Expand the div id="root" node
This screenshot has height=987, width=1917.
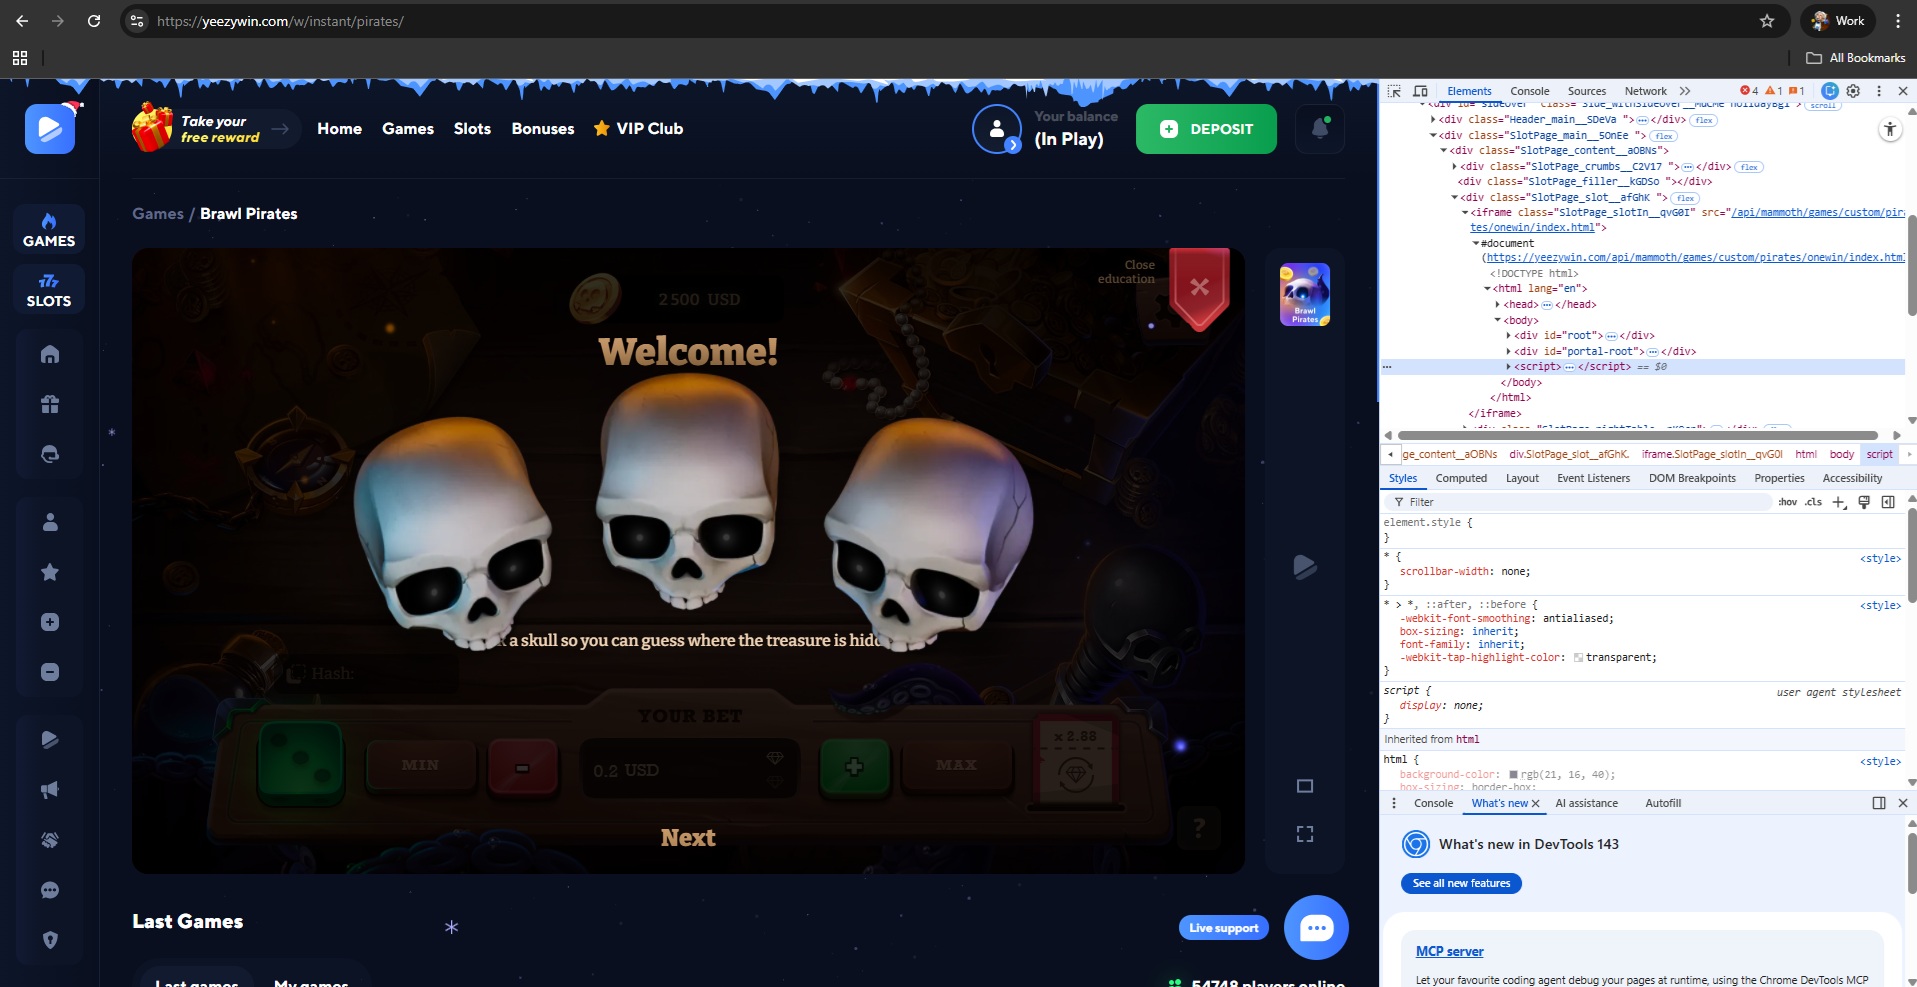click(1508, 336)
